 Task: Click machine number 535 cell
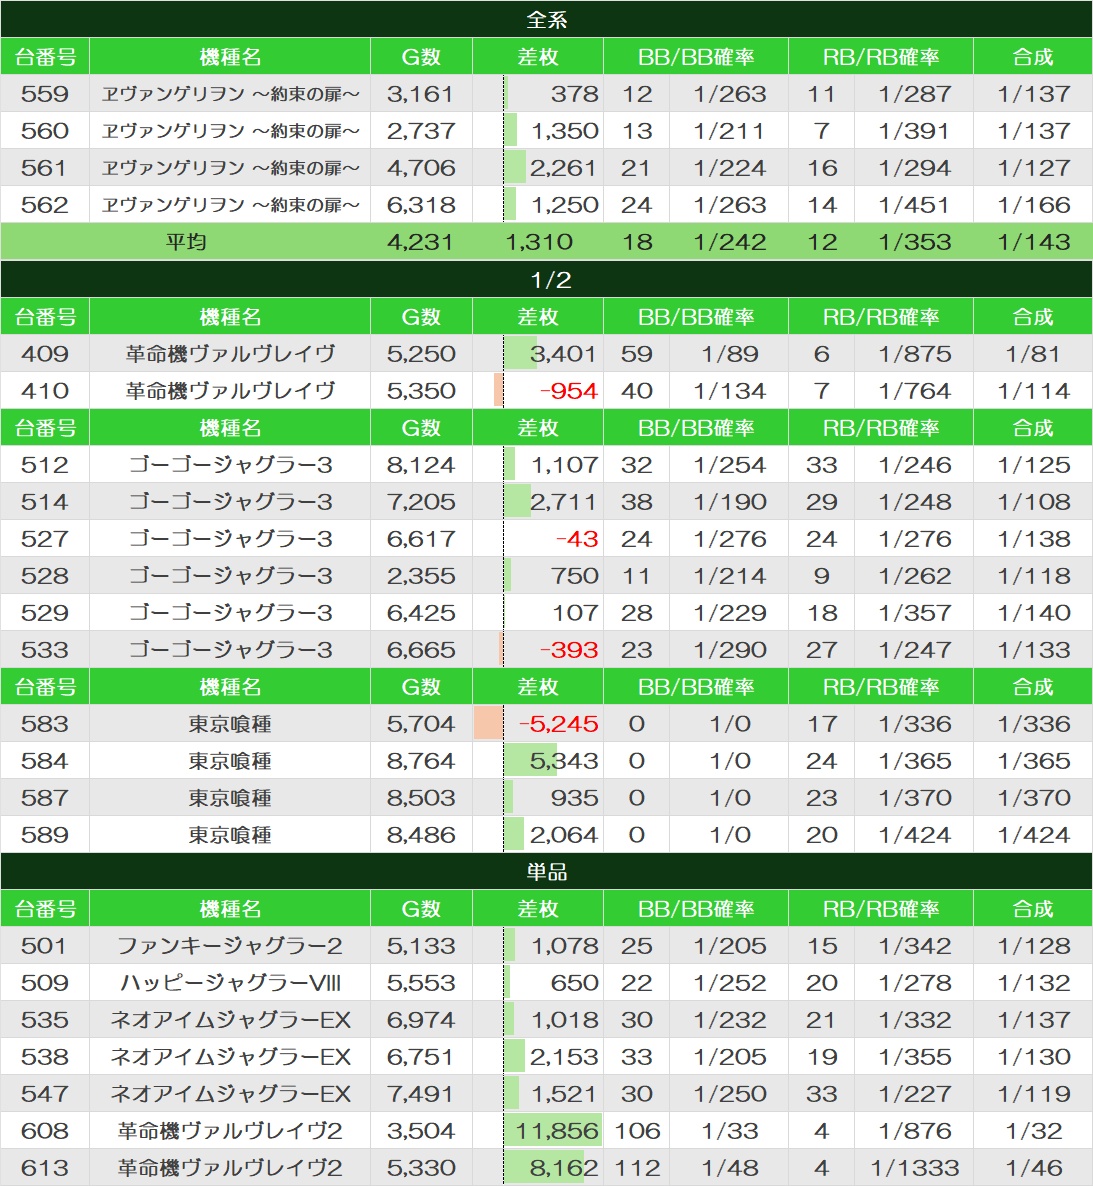[x=45, y=1020]
